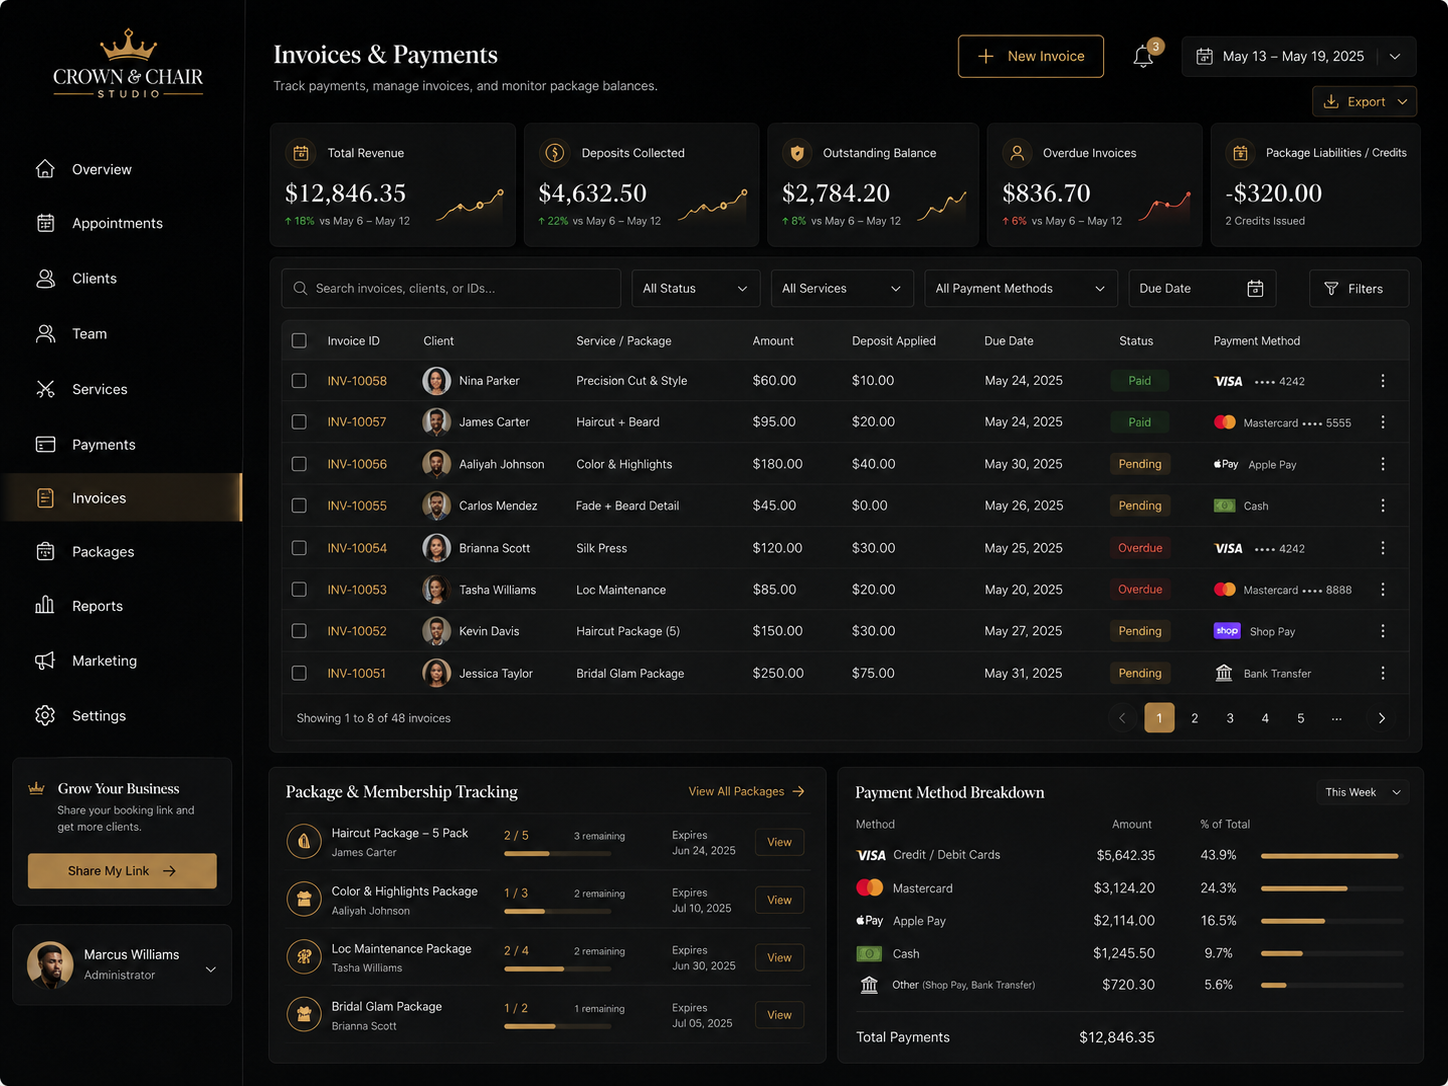This screenshot has height=1086, width=1448.
Task: Click the more options icon for INV-10055
Action: click(x=1383, y=506)
